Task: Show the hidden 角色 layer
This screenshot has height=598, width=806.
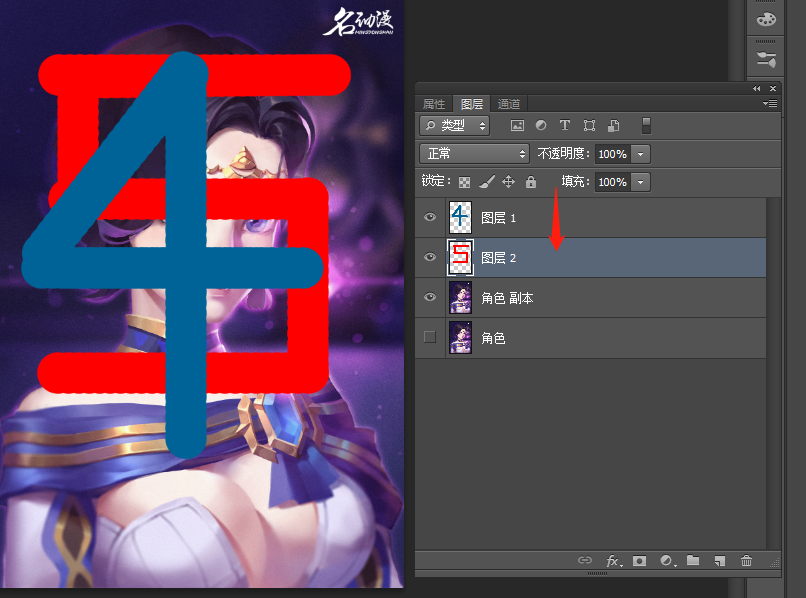Action: [430, 338]
